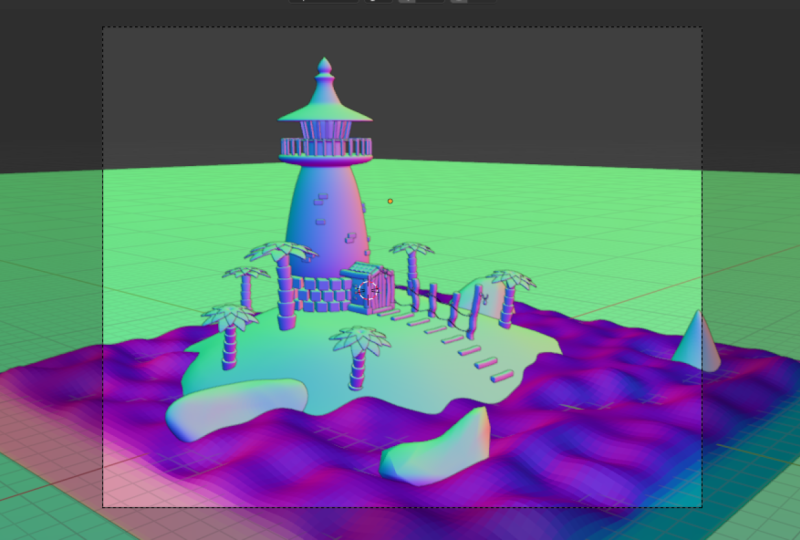The width and height of the screenshot is (800, 540).
Task: Select the cone object on the water
Action: tap(697, 341)
